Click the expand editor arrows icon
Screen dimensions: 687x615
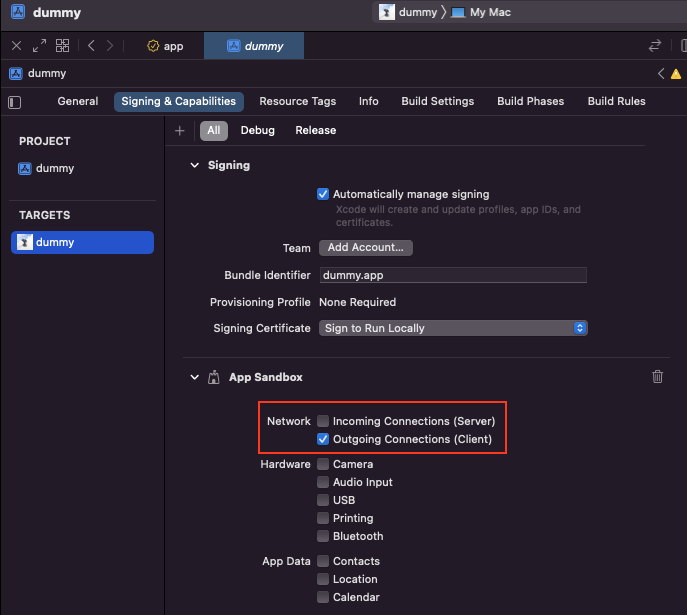39,46
